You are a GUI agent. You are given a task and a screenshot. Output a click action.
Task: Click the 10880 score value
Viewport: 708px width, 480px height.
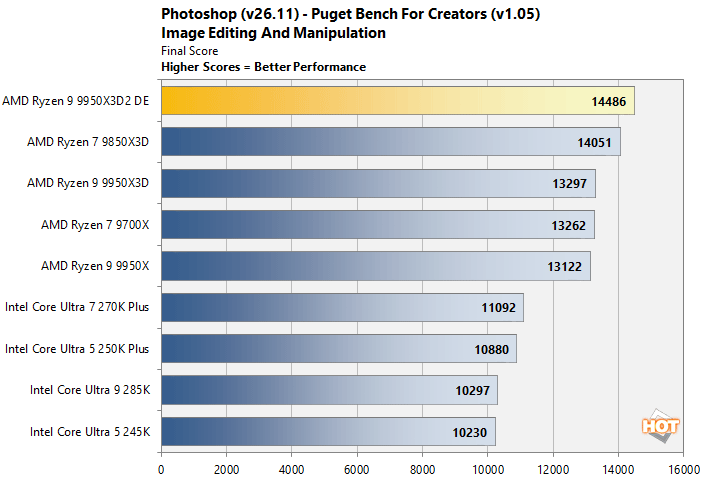491,350
